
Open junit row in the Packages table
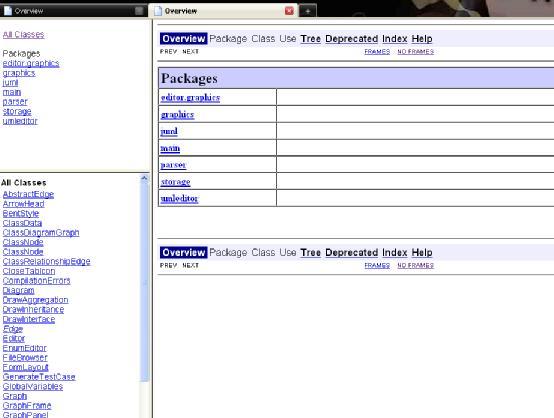click(169, 131)
